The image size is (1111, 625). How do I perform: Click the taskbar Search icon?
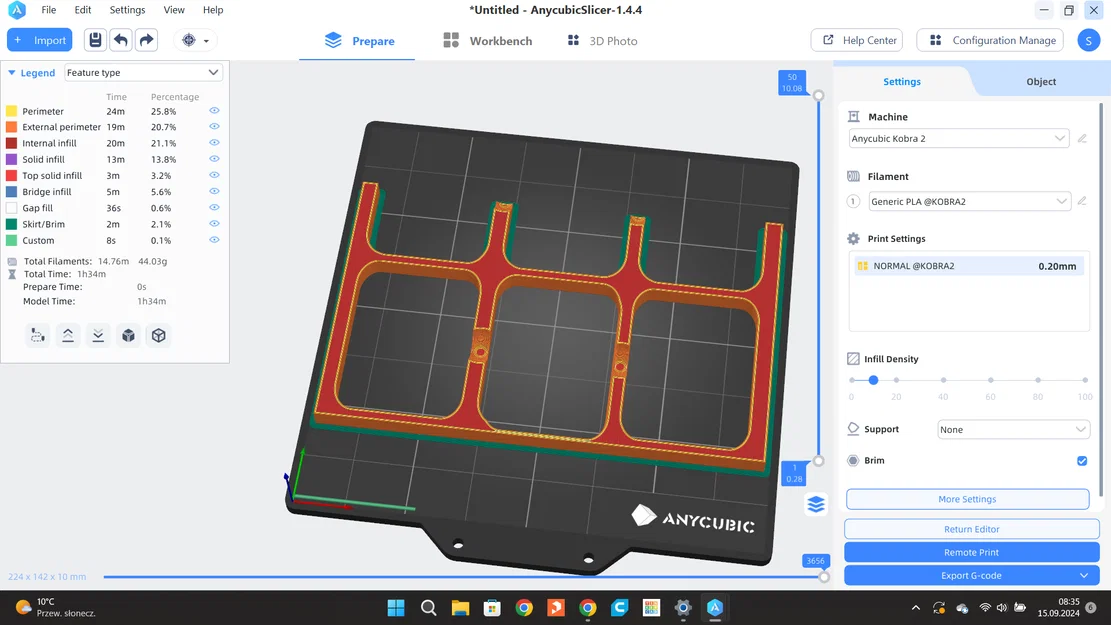click(428, 608)
